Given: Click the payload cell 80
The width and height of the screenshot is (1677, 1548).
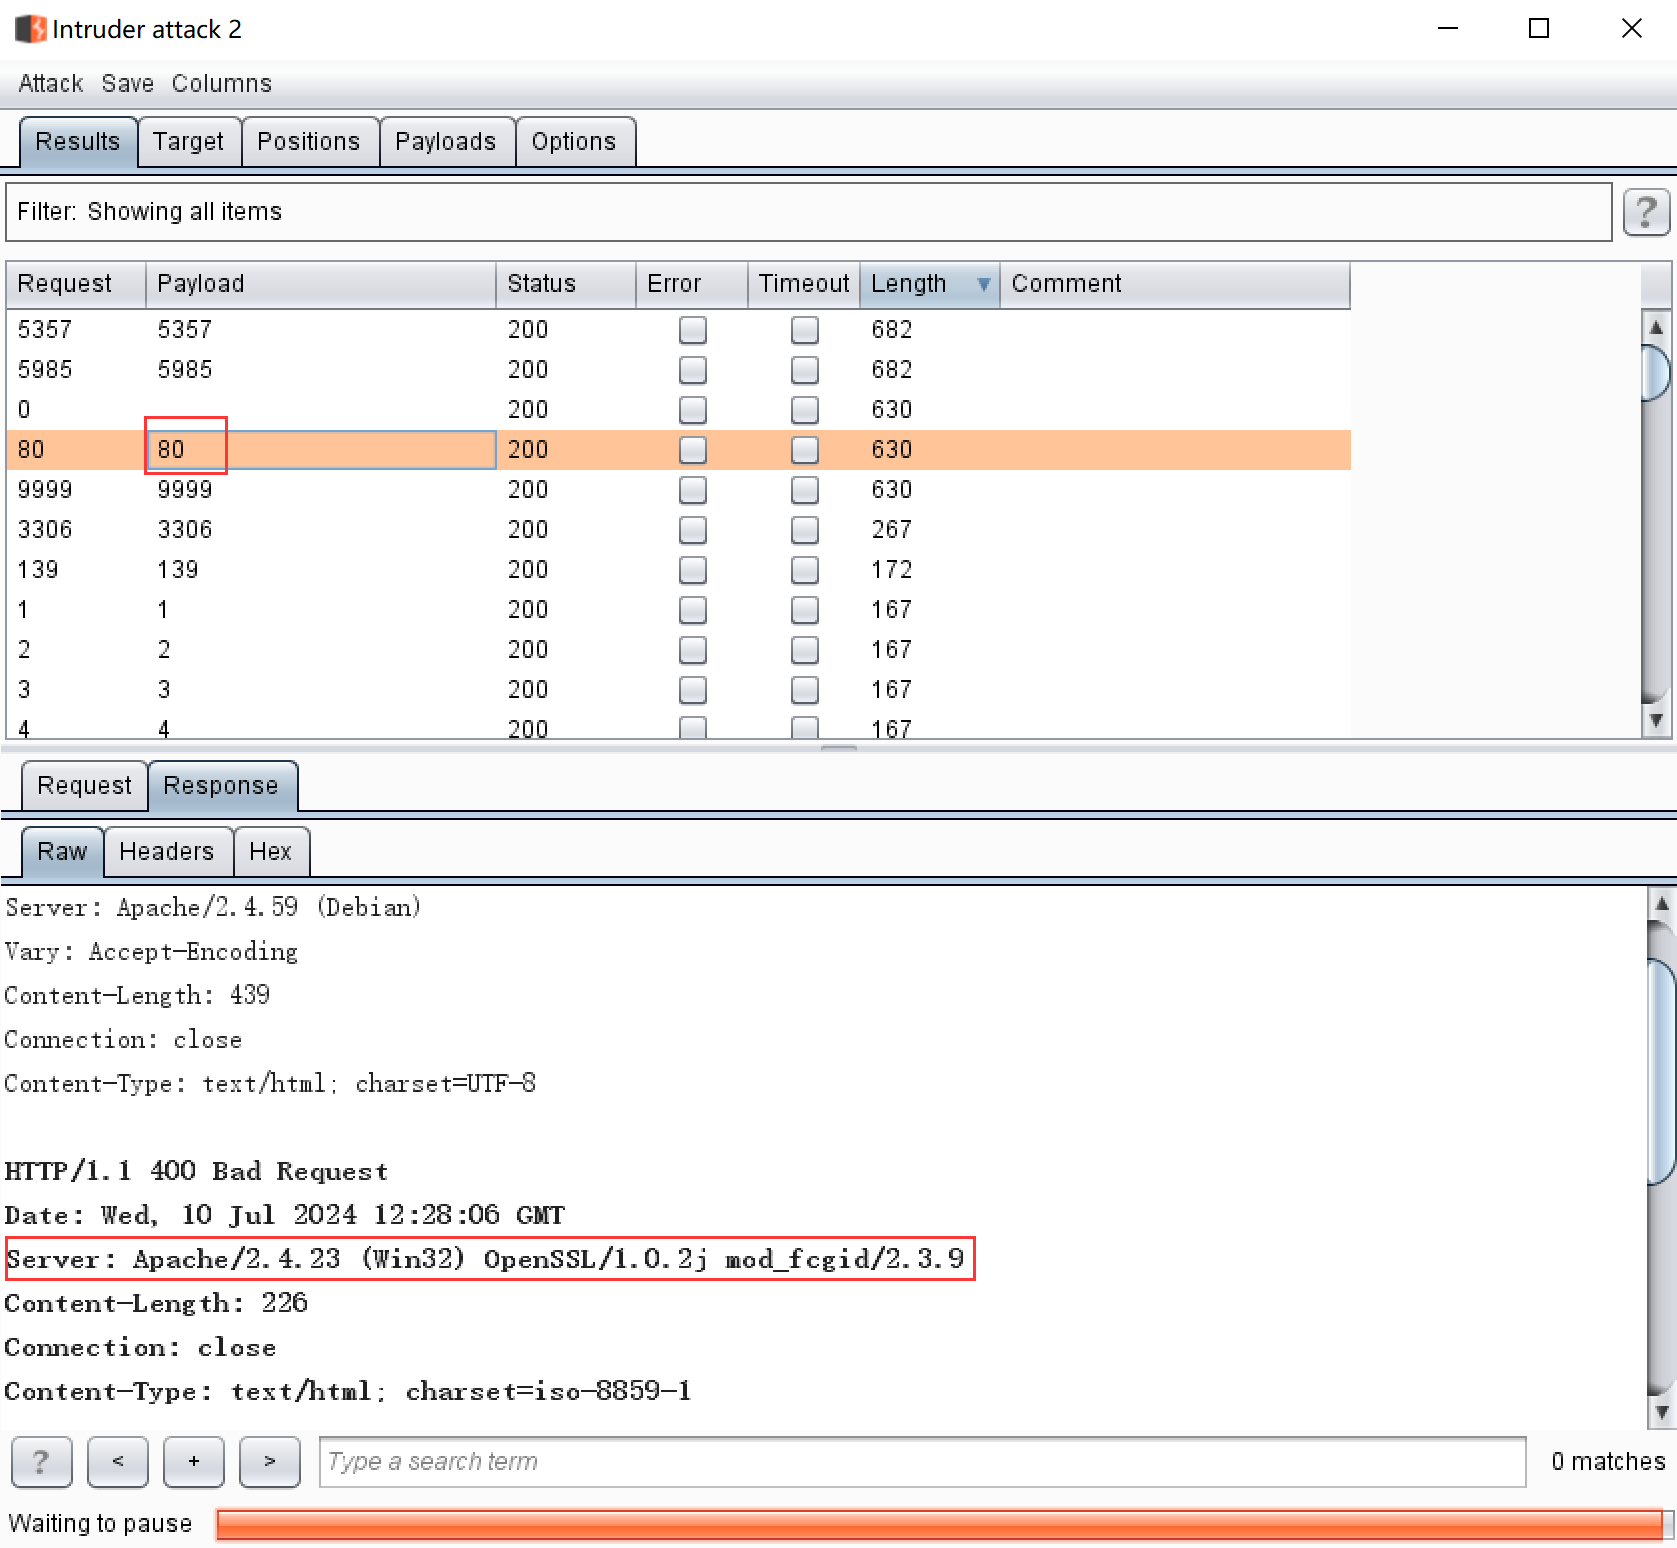Looking at the screenshot, I should point(321,450).
